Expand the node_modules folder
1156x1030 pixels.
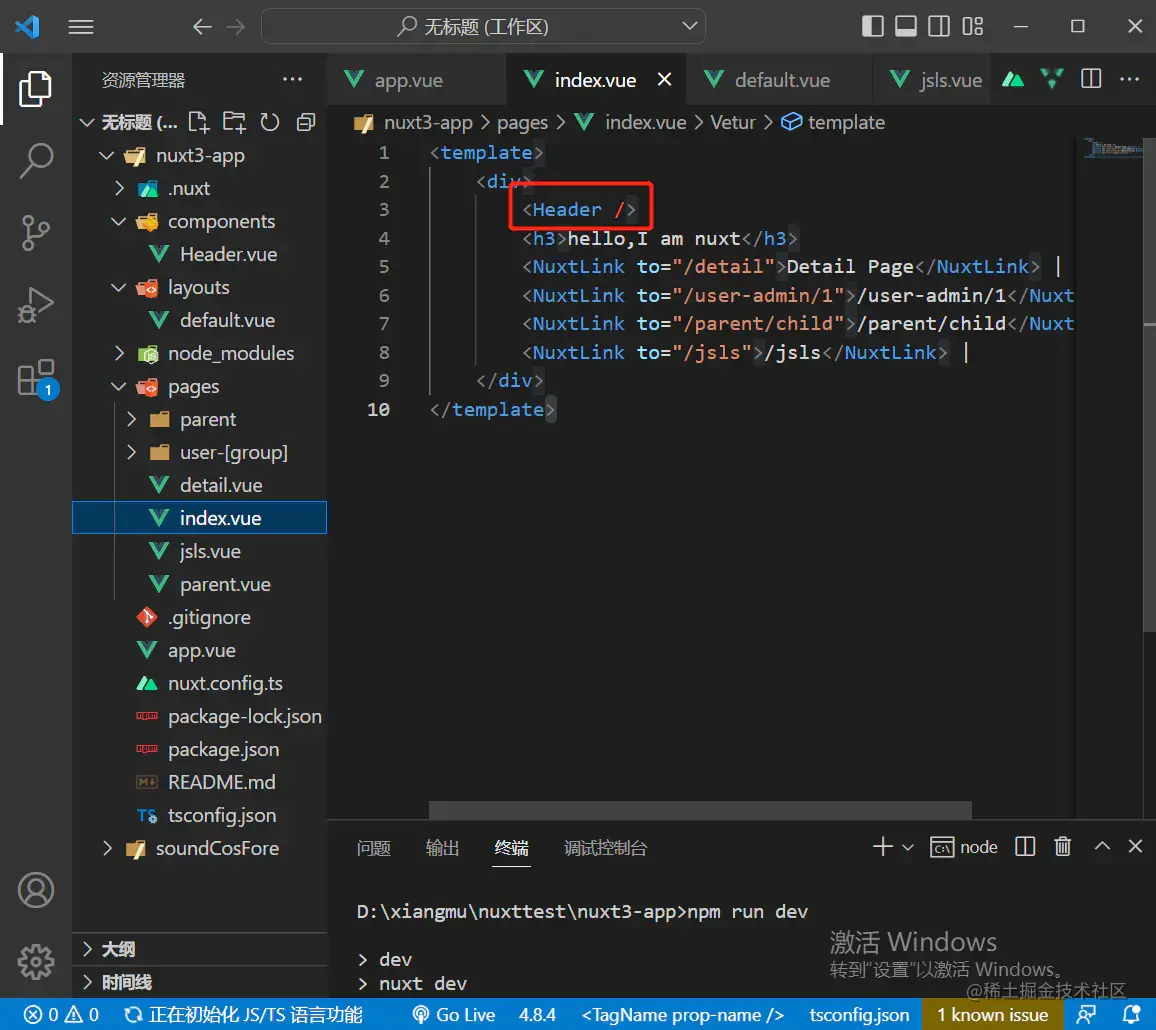point(119,353)
